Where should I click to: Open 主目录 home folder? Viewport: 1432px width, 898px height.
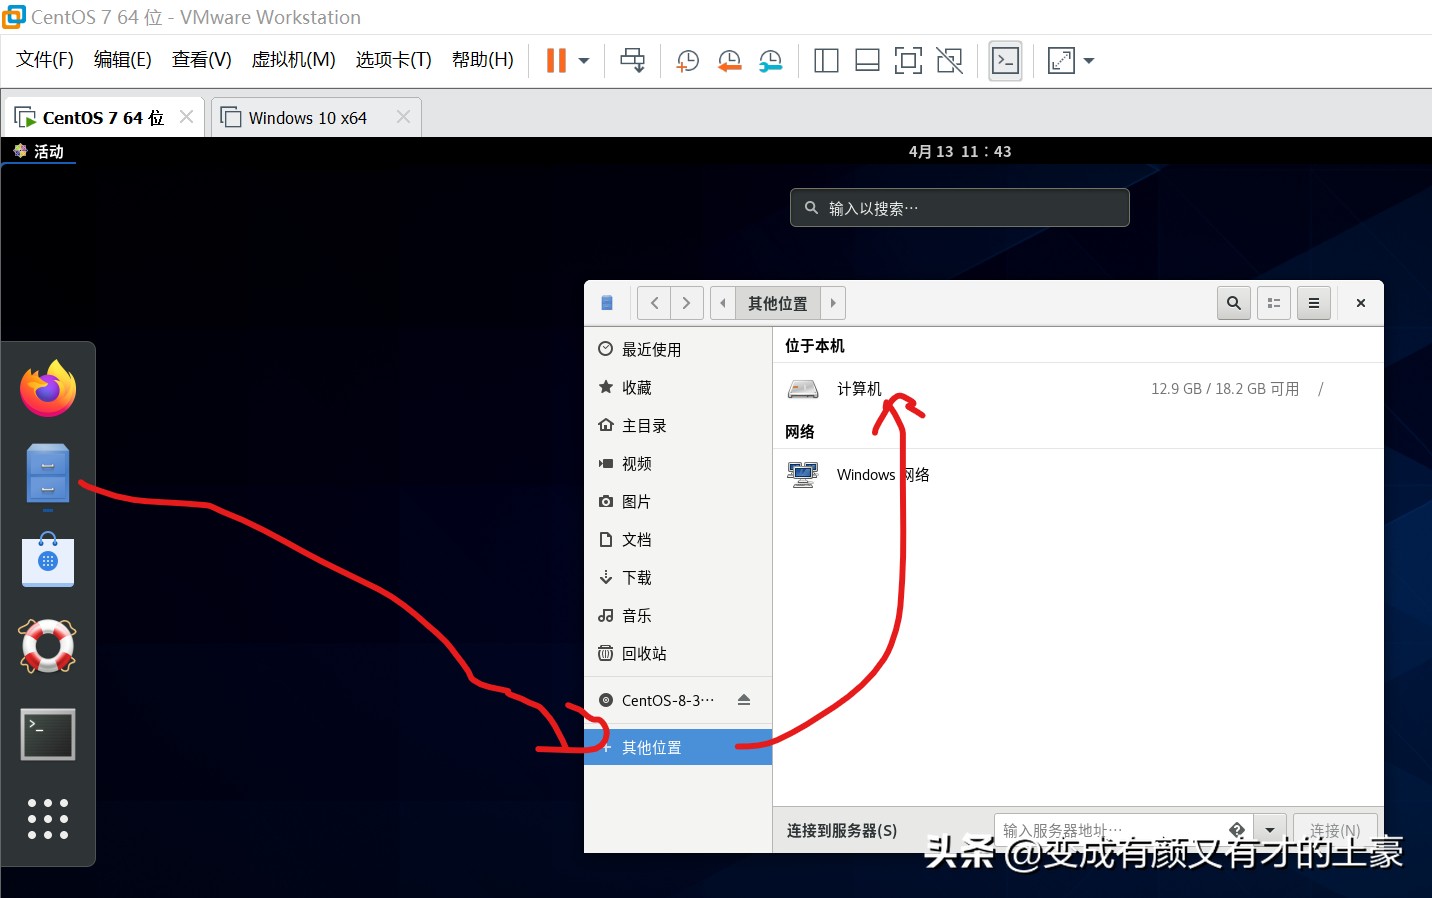[x=678, y=425]
